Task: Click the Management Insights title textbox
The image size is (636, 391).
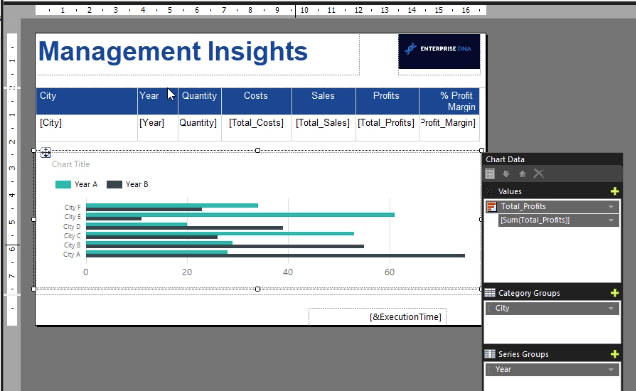Action: pos(198,55)
